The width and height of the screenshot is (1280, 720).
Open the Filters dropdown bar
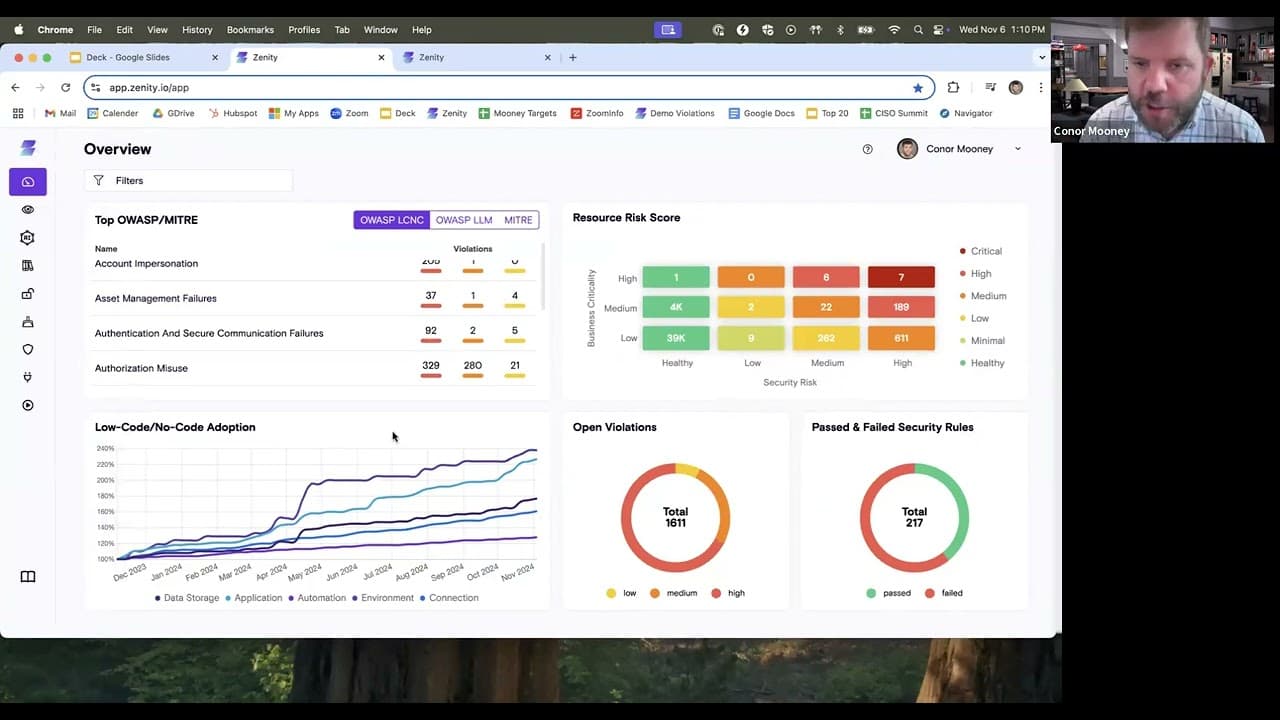(188, 181)
